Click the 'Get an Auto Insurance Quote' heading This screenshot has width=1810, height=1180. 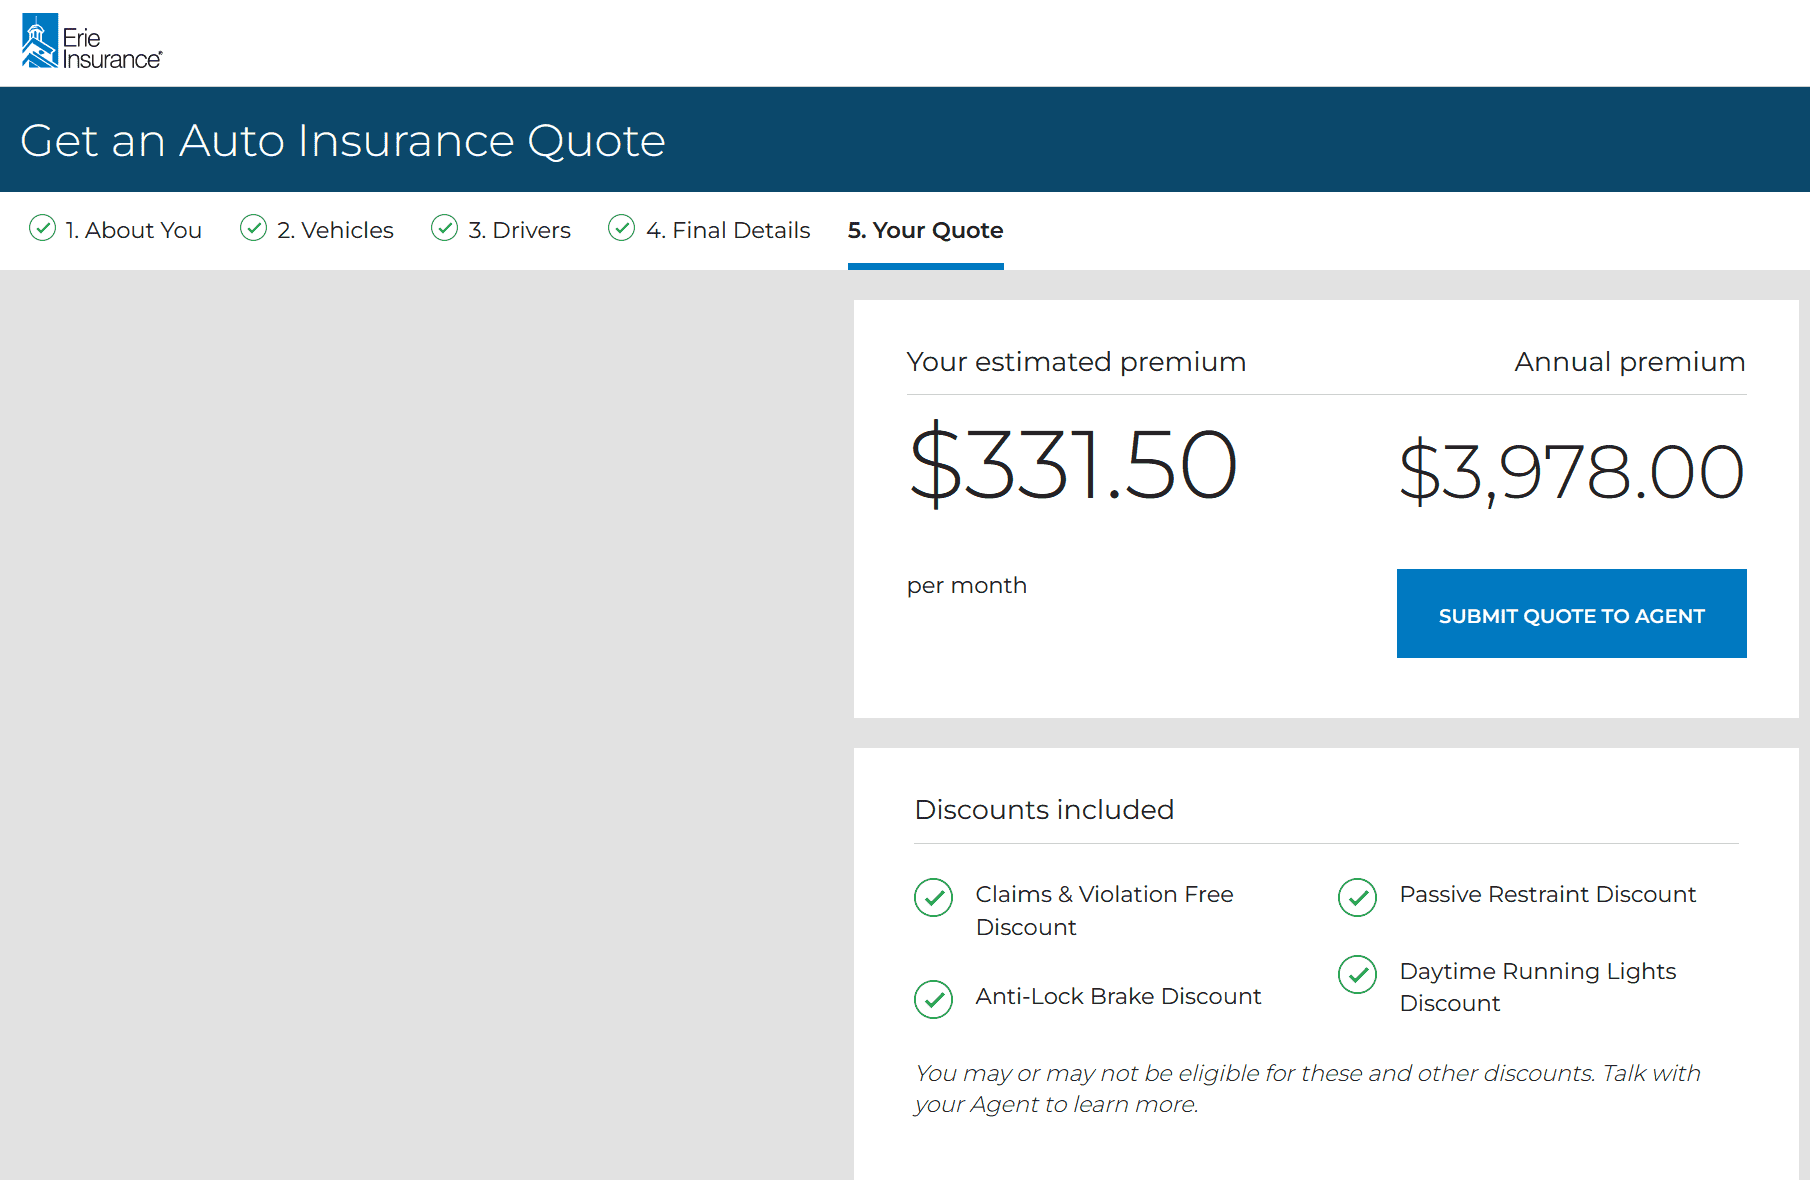point(343,140)
